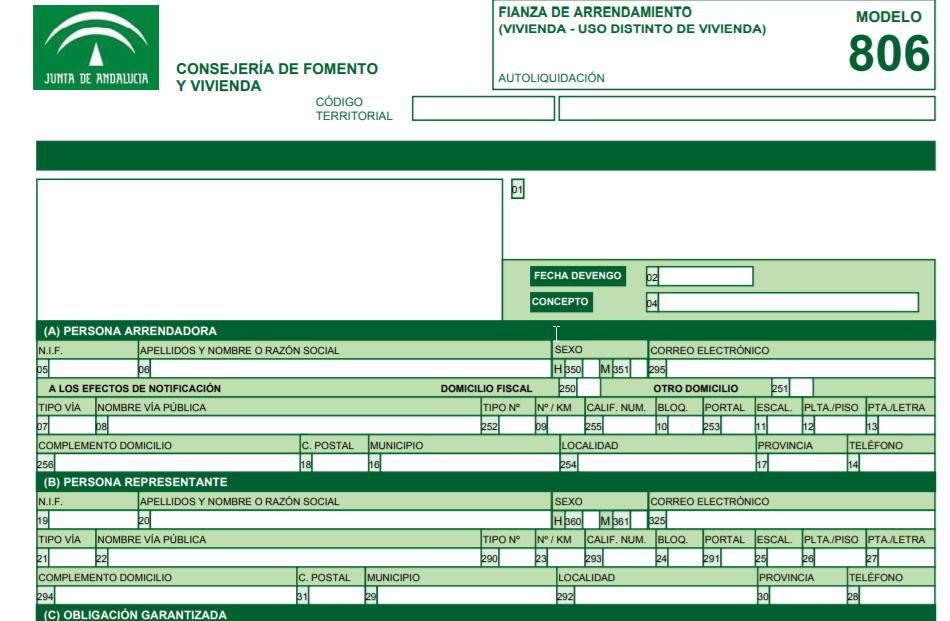The image size is (950, 621).
Task: Tick the Domicilio Fiscal notification checkbox
Action: [x=589, y=388]
